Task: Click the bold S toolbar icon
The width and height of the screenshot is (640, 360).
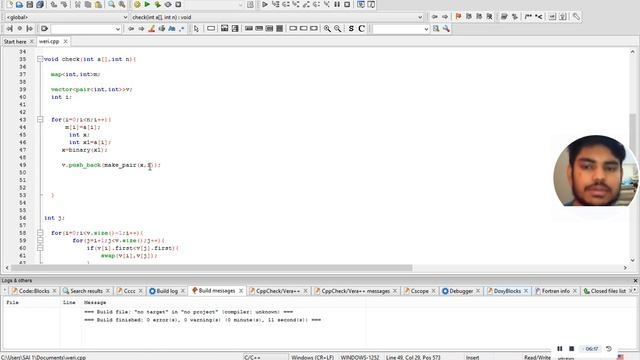Action: [351, 29]
